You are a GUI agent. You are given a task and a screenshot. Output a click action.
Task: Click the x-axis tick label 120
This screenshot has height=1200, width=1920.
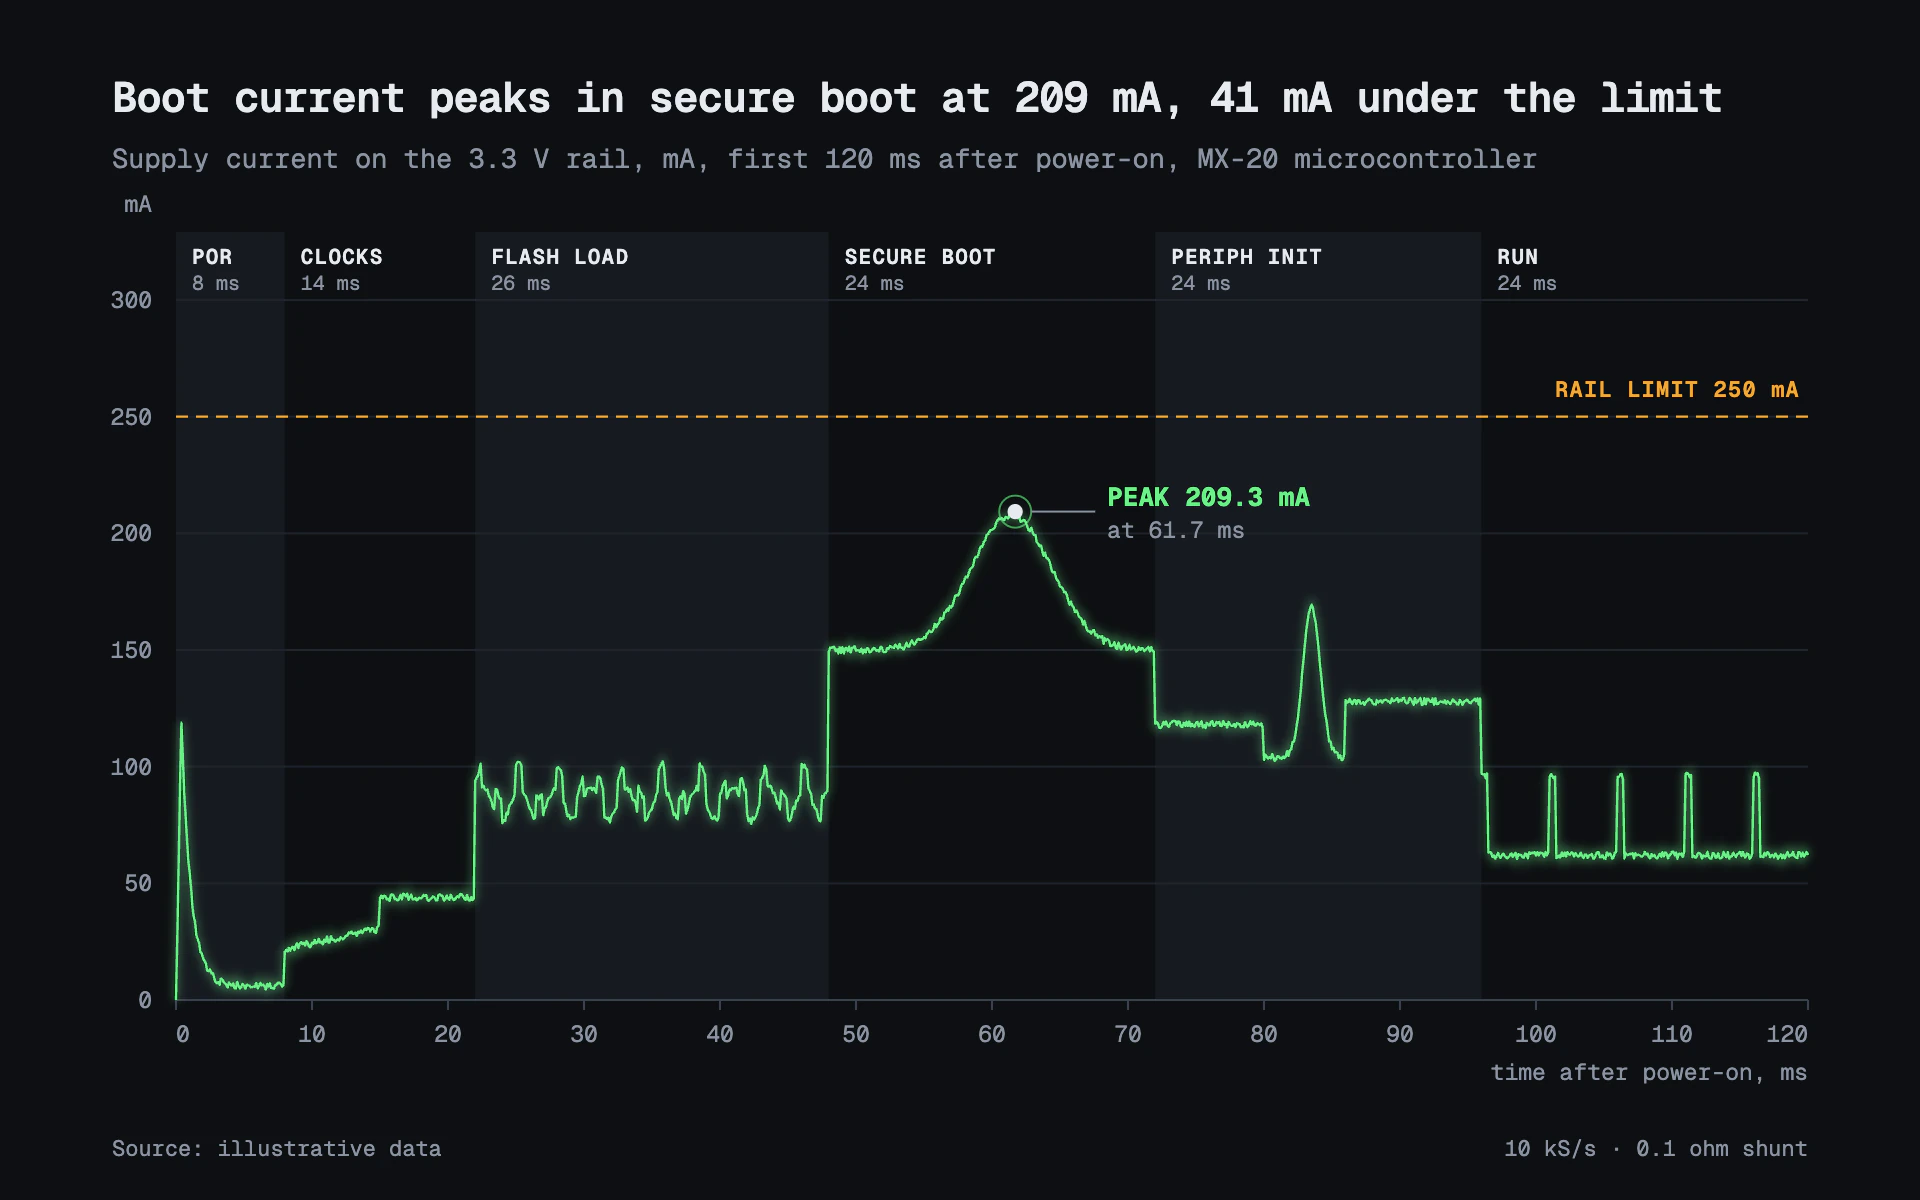click(x=1787, y=1034)
